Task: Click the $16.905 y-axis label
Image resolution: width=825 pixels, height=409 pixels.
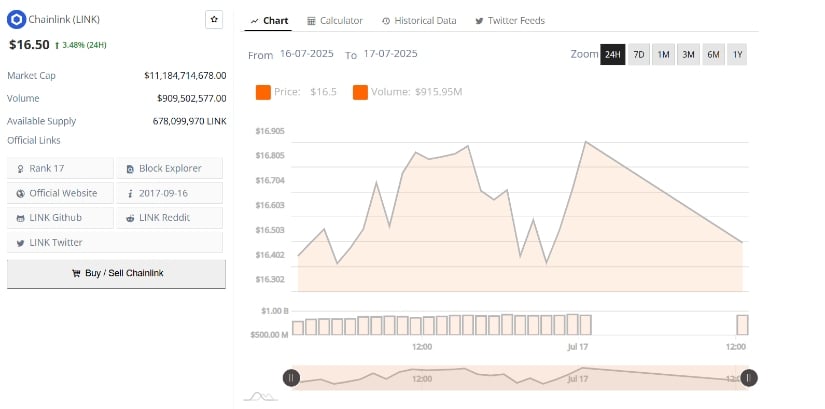Action: 270,131
